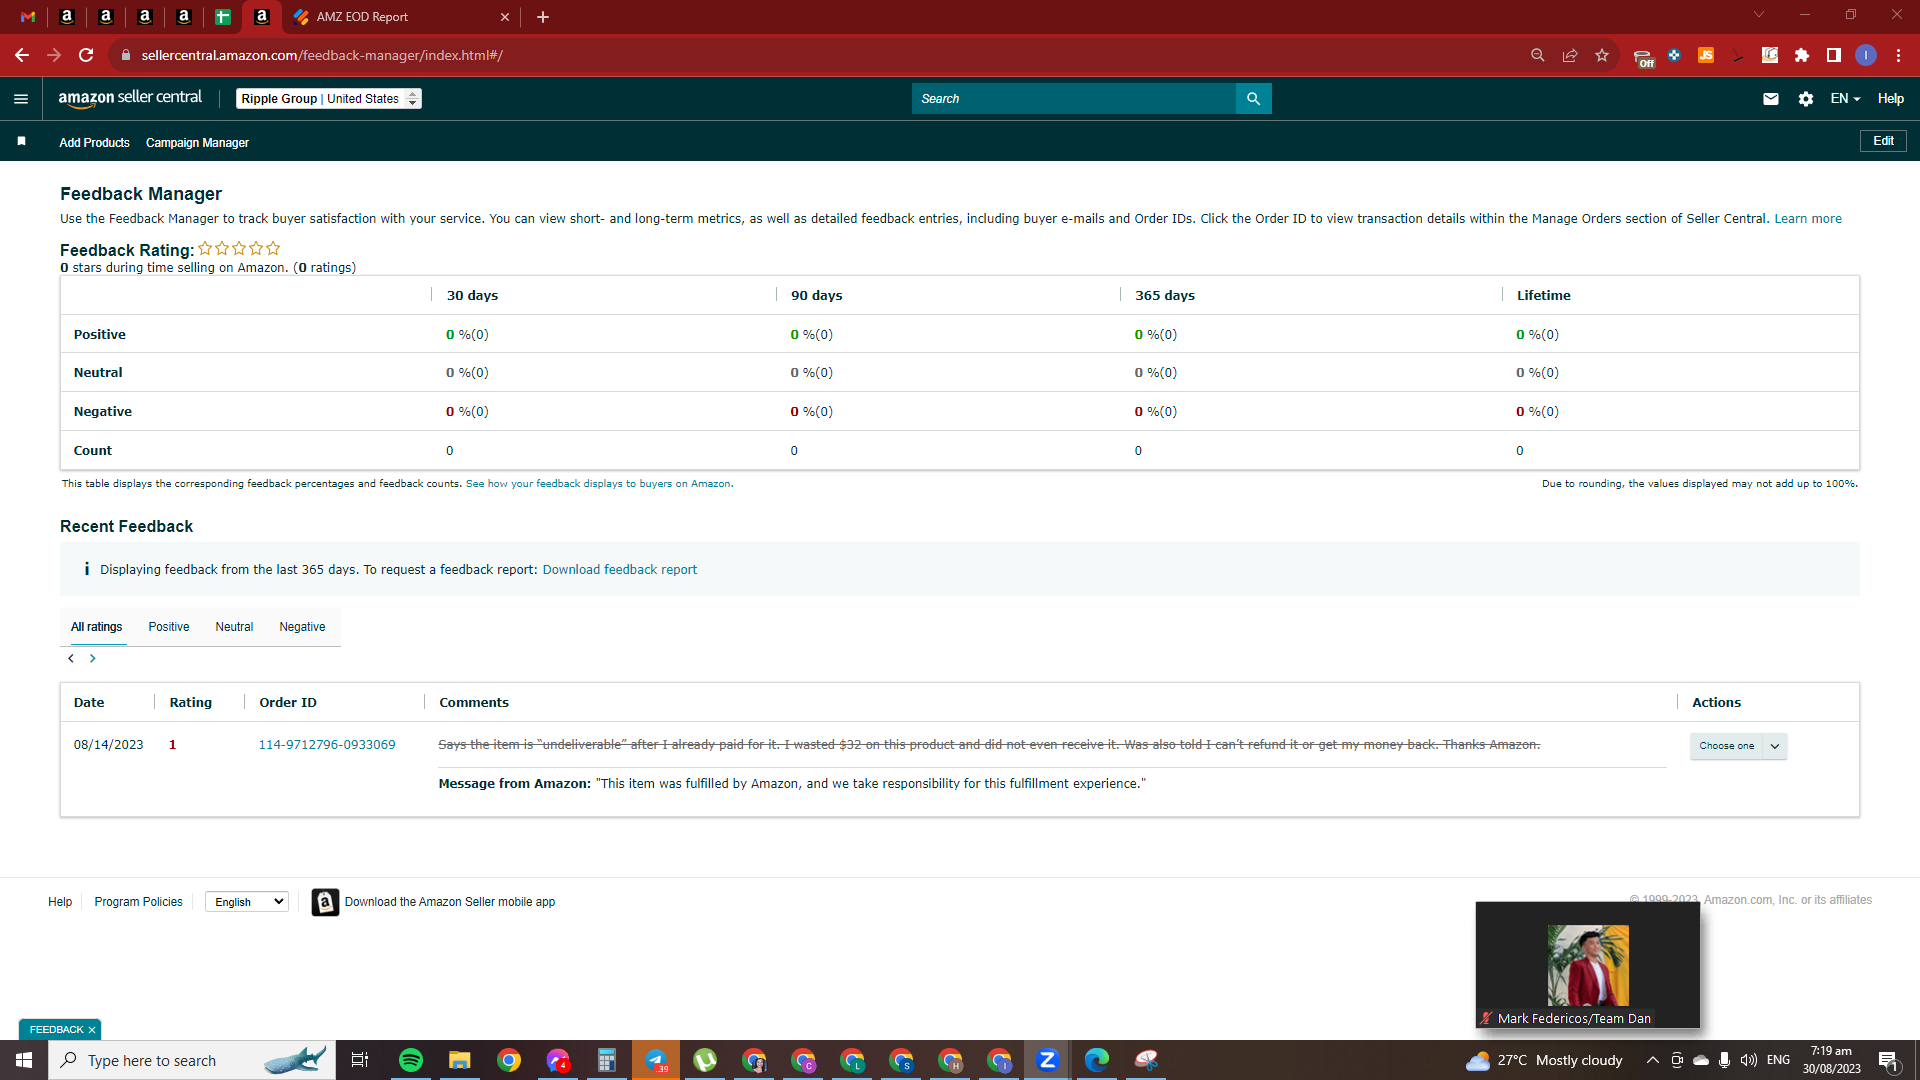The image size is (1920, 1080).
Task: Open Zoom from the taskbar
Action: (x=1048, y=1060)
